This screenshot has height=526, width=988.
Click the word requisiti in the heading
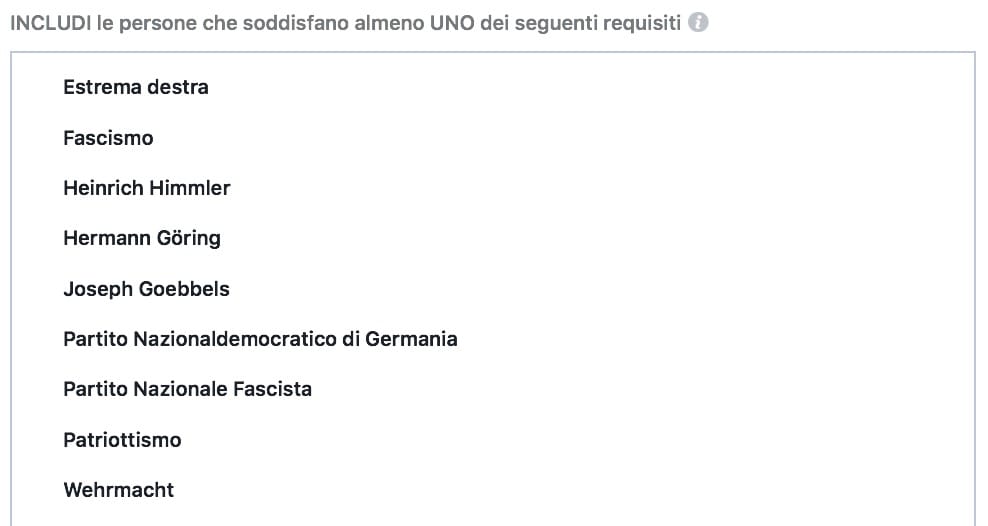click(643, 23)
